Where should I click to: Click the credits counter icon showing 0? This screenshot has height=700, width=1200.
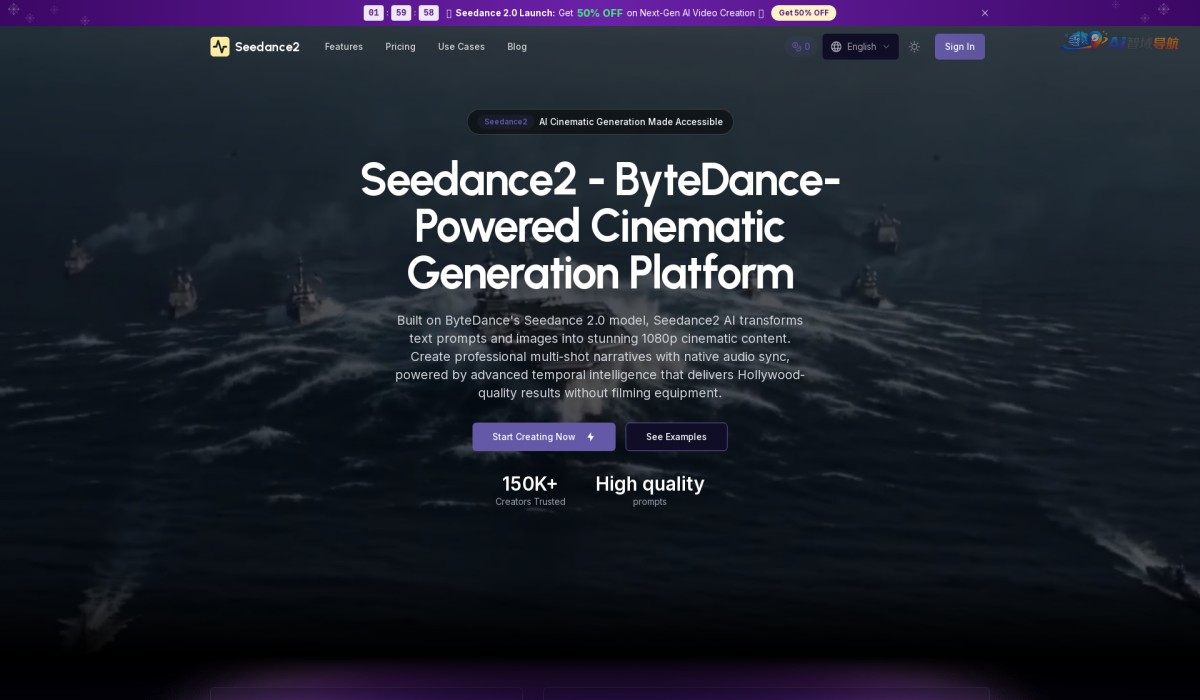pyautogui.click(x=796, y=46)
